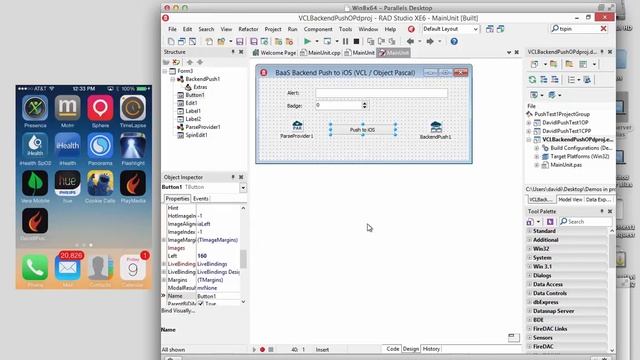Image resolution: width=640 pixels, height=360 pixels.
Task: Switch to the Code view tab
Action: point(393,349)
